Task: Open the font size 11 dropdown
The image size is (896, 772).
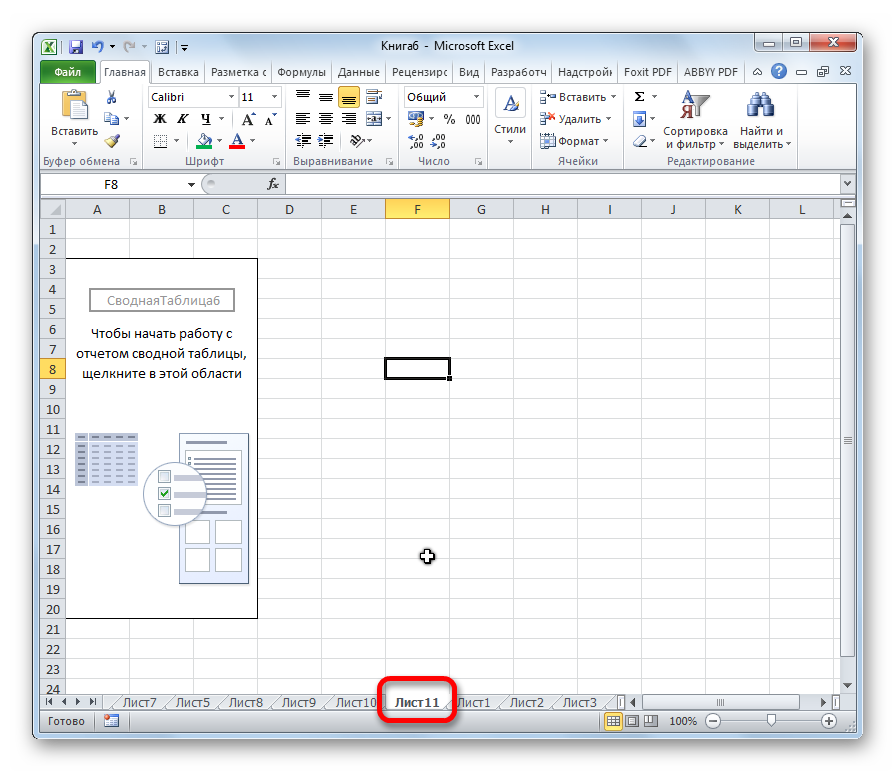Action: (274, 97)
